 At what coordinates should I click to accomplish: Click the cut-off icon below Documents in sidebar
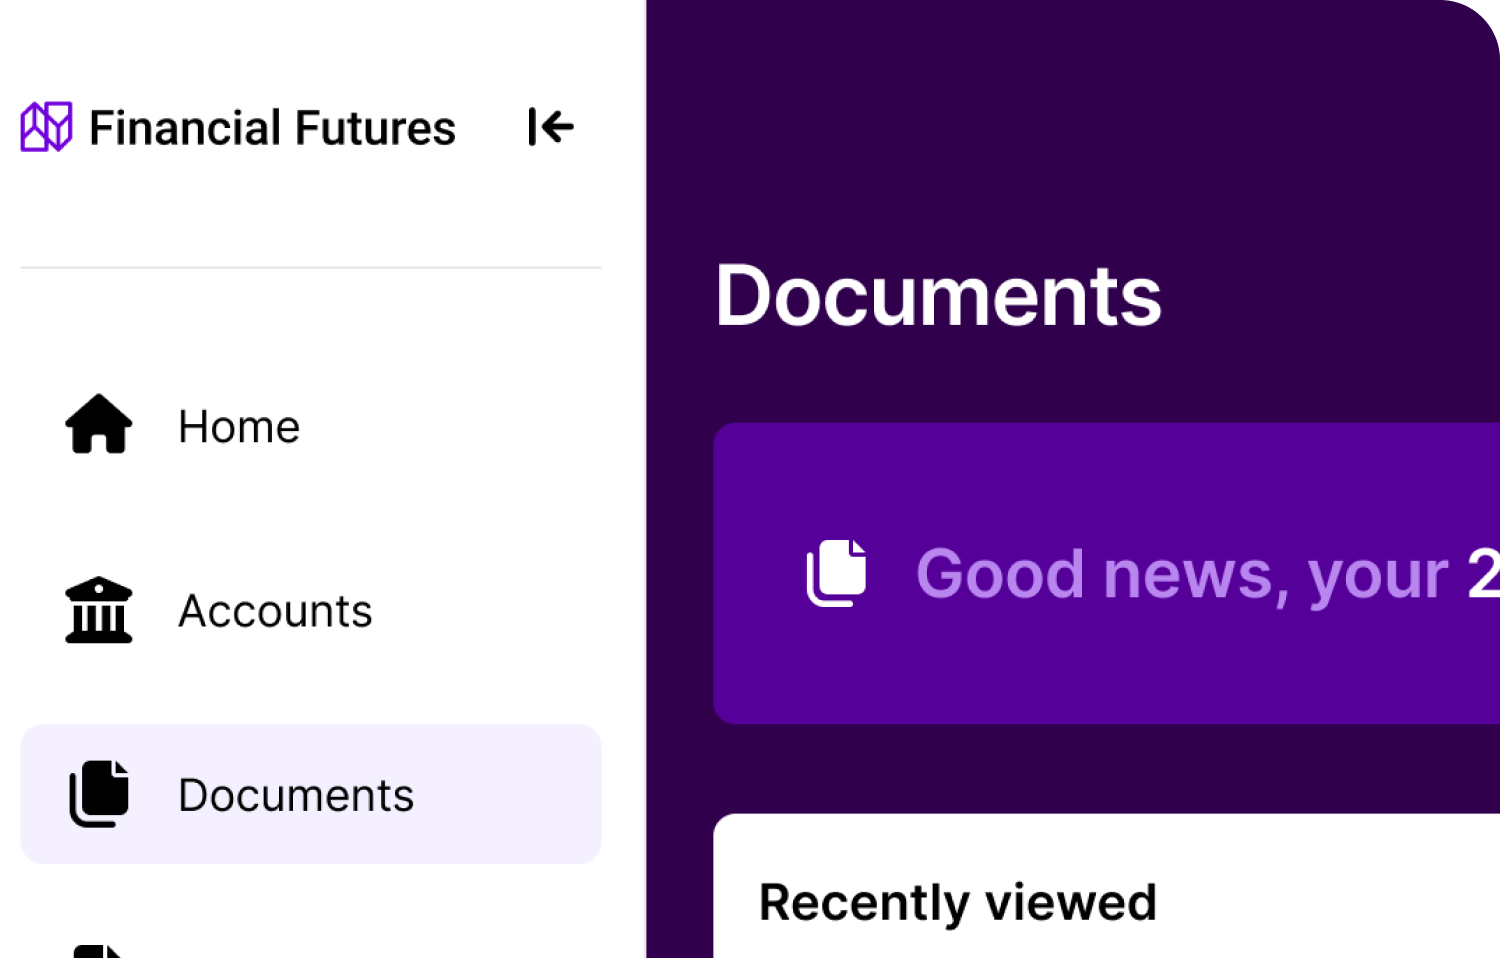pos(98,948)
